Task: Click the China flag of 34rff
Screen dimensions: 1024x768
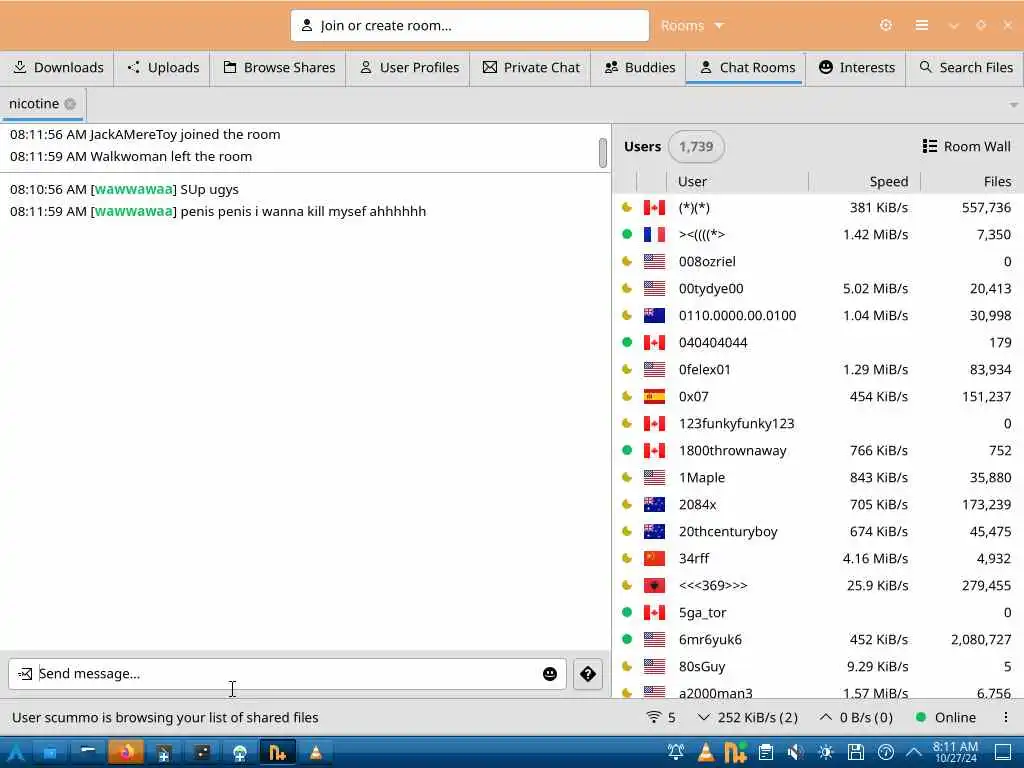Action: click(654, 558)
